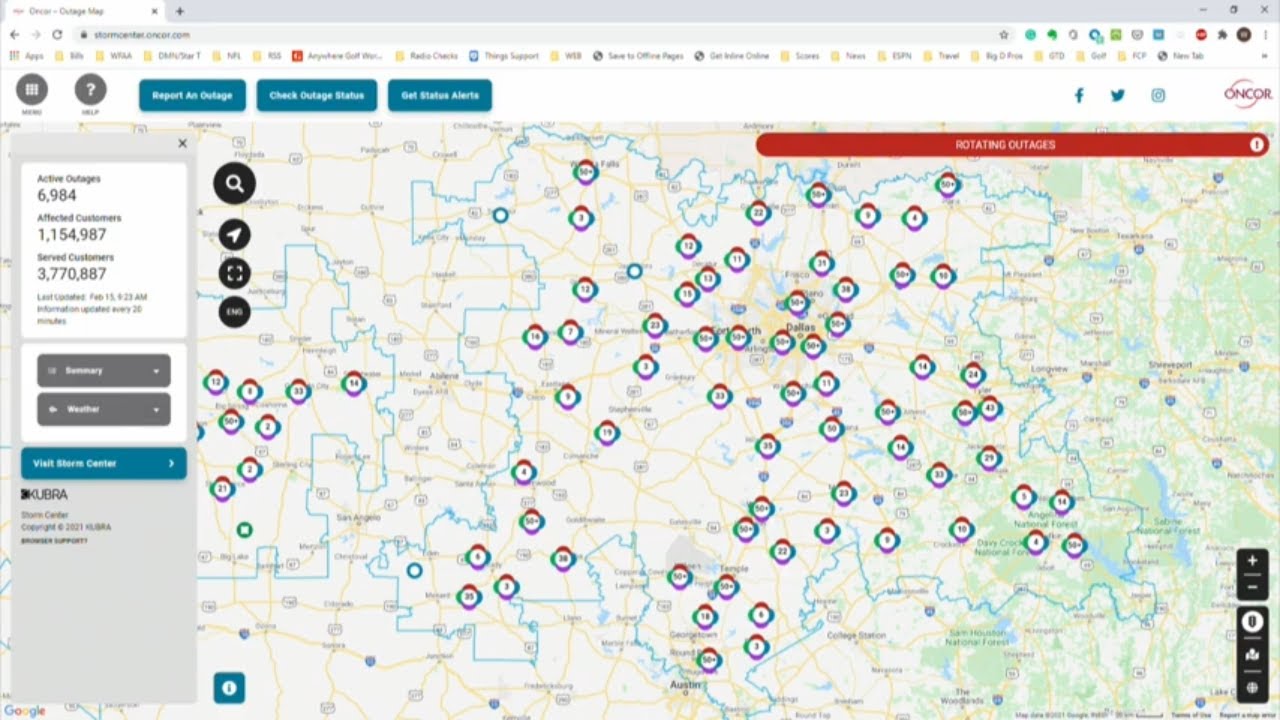
Task: Open the Things Support bookmark
Action: coord(504,56)
